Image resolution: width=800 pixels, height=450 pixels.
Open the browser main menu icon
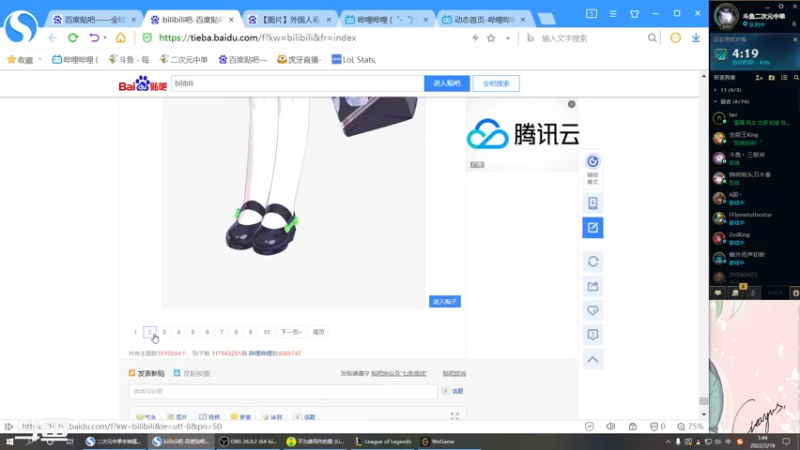613,14
